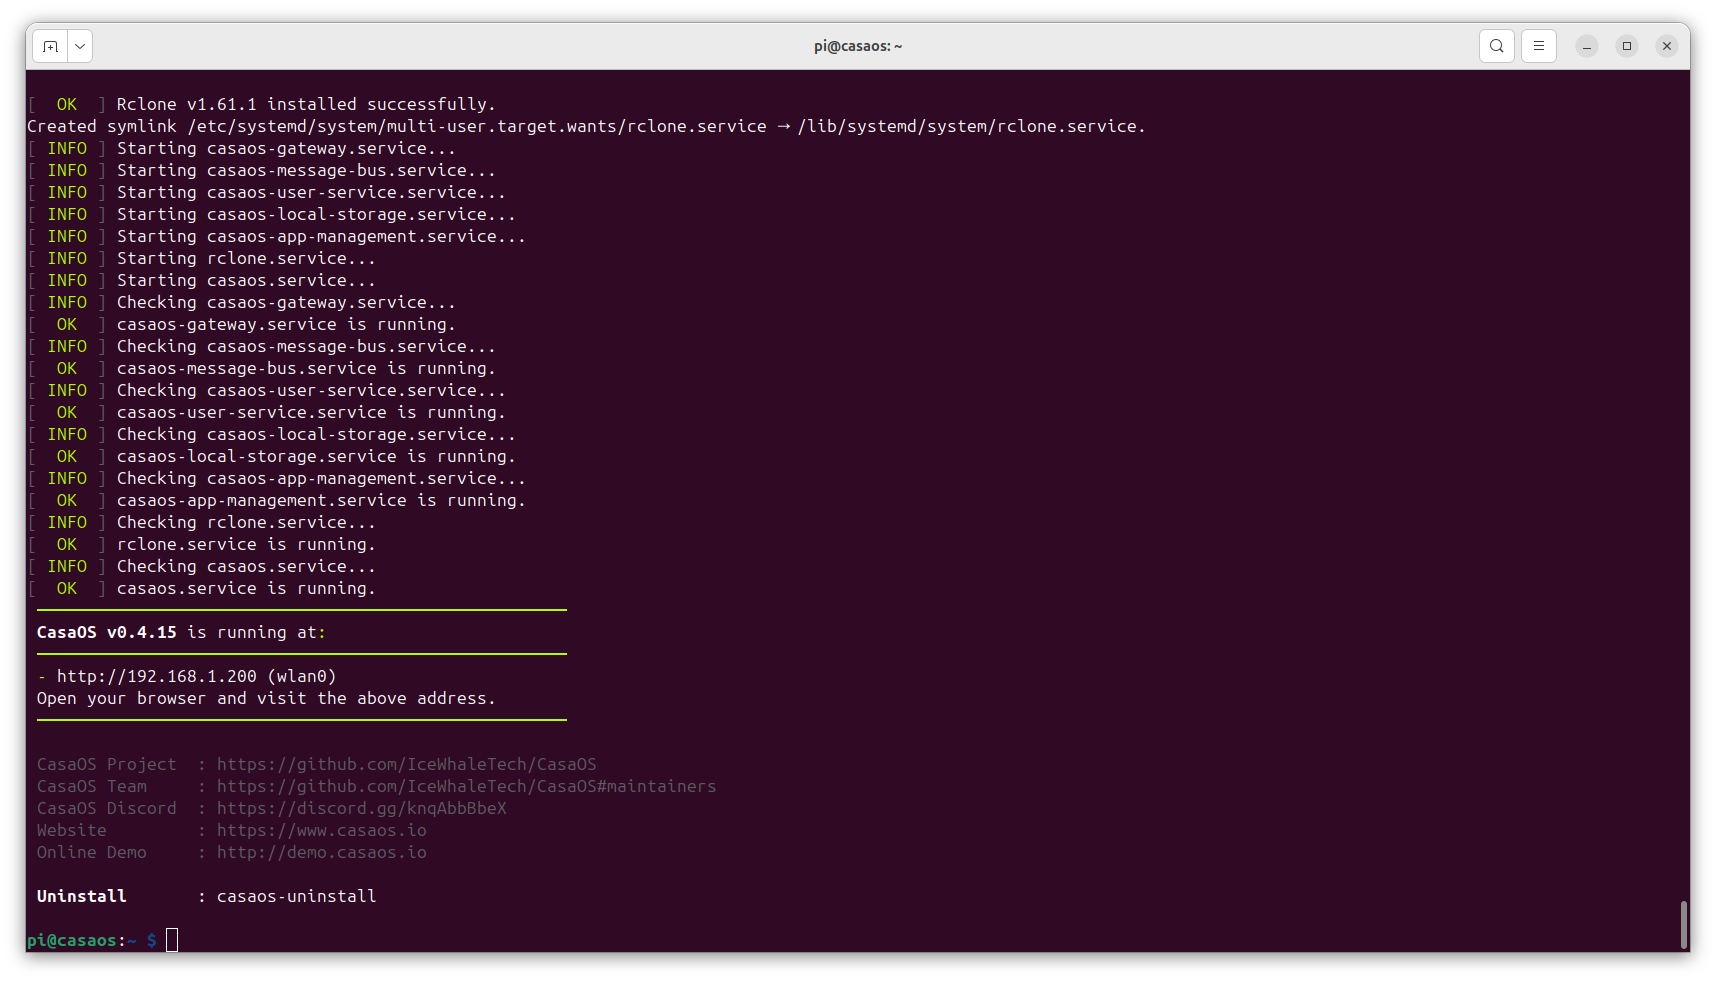The height and width of the screenshot is (981, 1716).
Task: Click 'Checking casaos-user-service.service...' line
Action: click(x=311, y=391)
